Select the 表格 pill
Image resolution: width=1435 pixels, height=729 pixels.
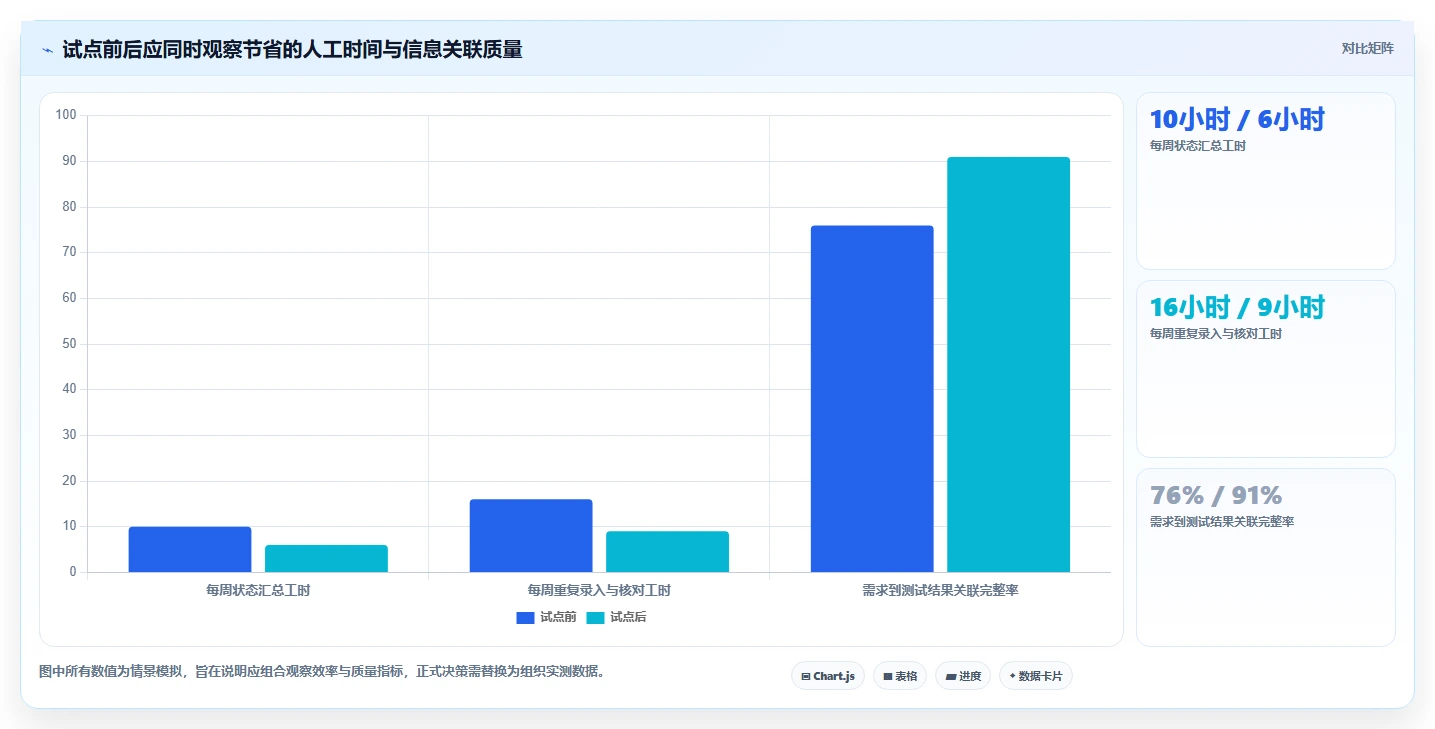[900, 676]
